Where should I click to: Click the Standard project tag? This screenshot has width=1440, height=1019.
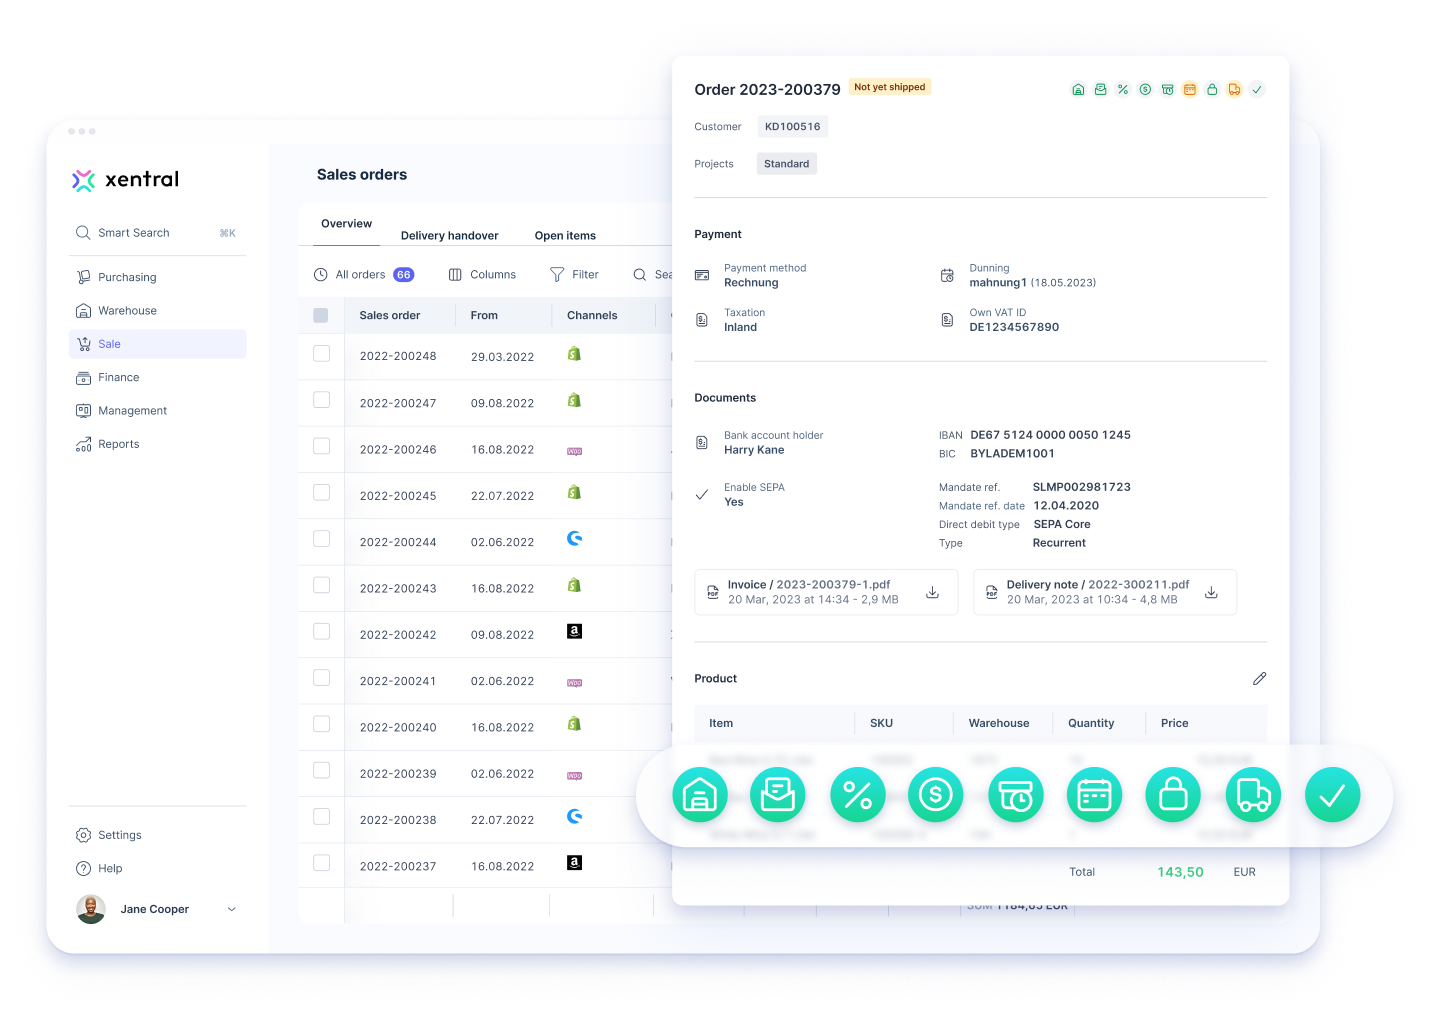pyautogui.click(x=787, y=164)
